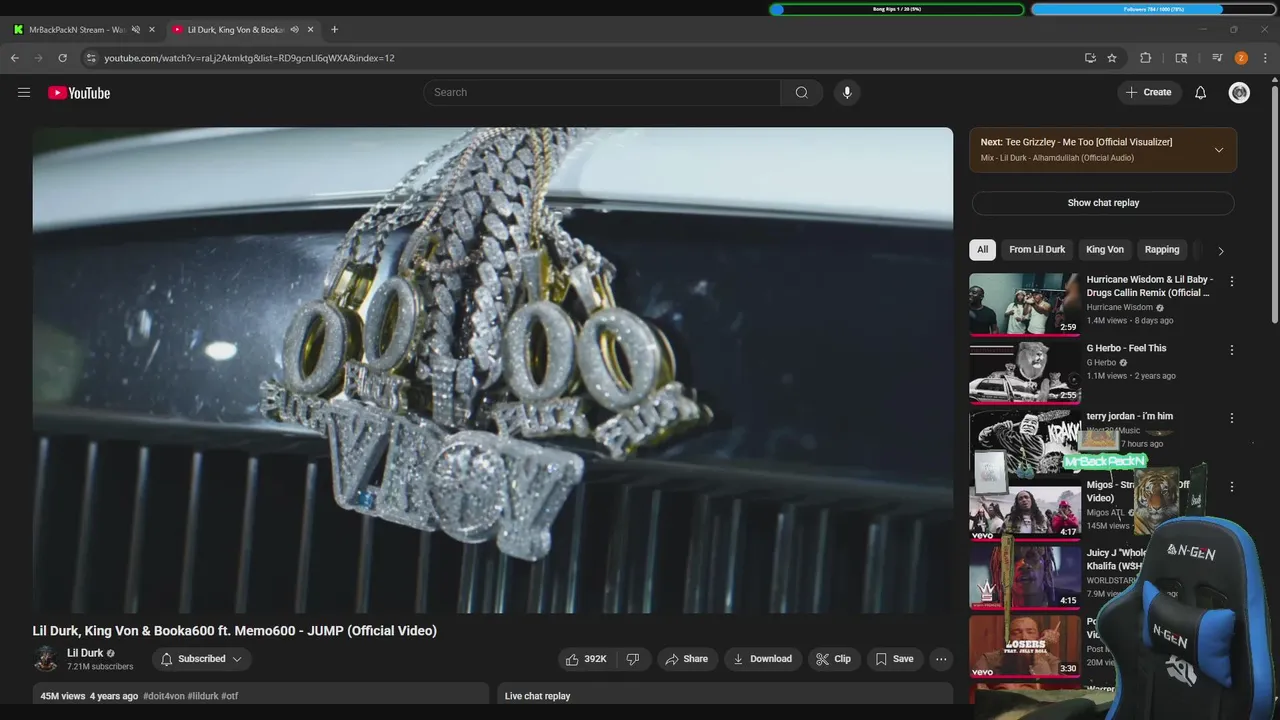
Task: Filter suggestions by King Von chip
Action: click(x=1105, y=249)
